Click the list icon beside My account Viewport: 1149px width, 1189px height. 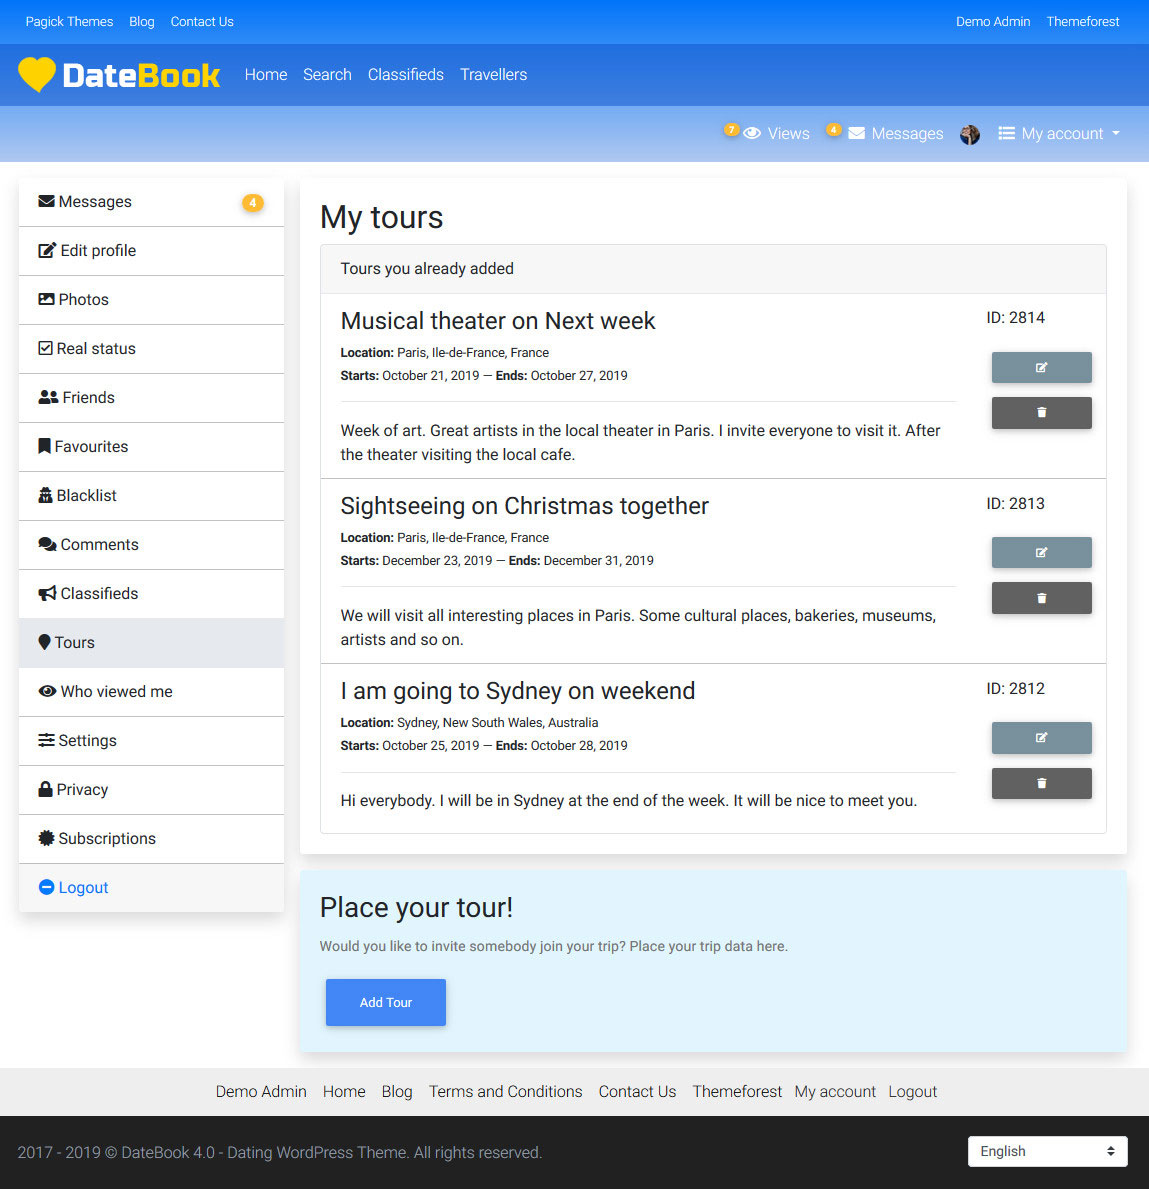(x=1006, y=133)
